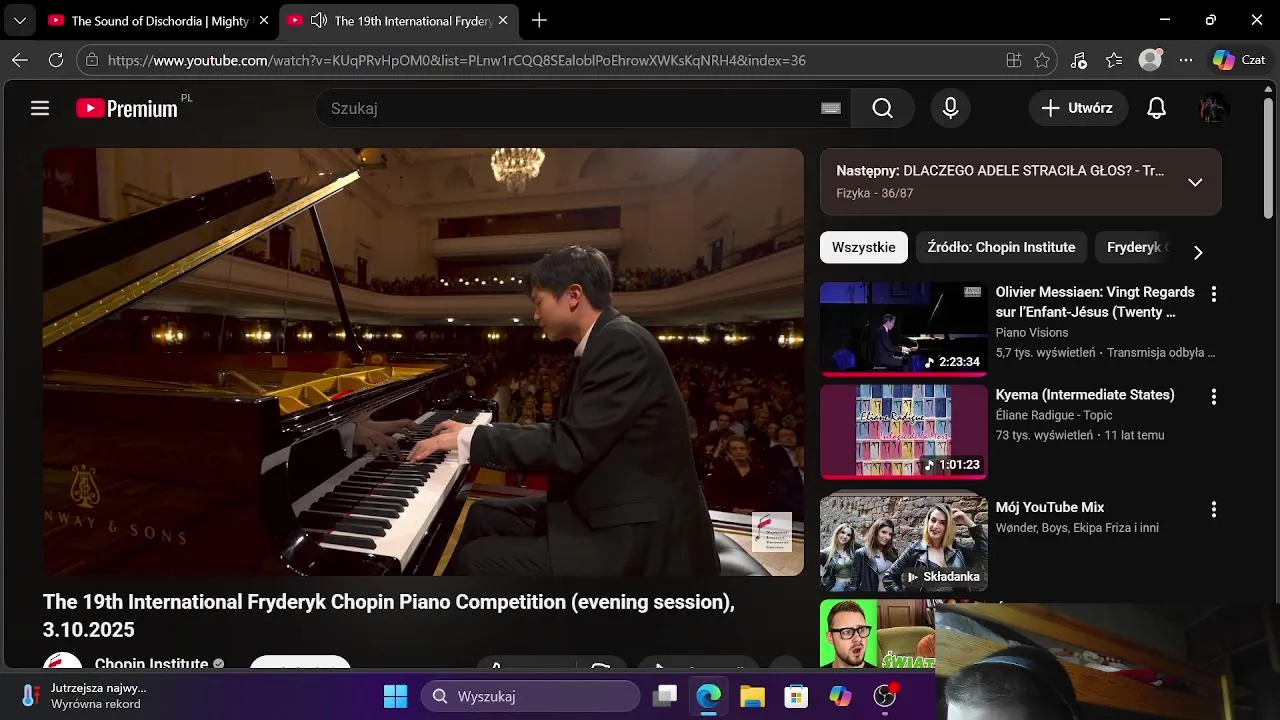
Task: Open Olivier Messiaen Vingt Regards video thumbnail
Action: point(904,329)
